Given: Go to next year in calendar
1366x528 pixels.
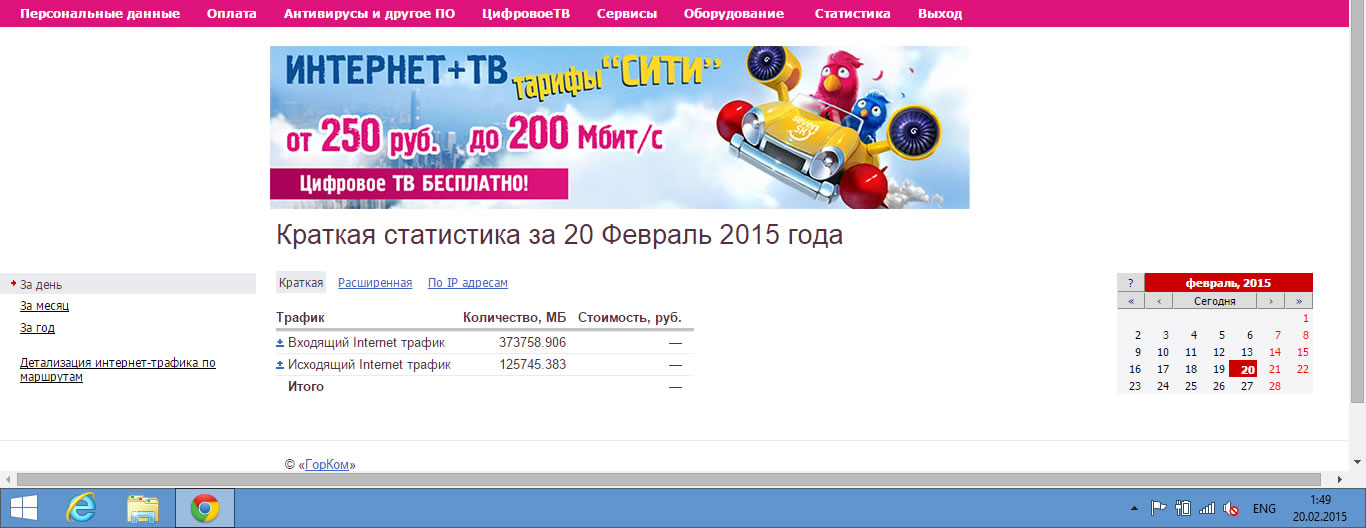Looking at the screenshot, I should tap(1299, 300).
